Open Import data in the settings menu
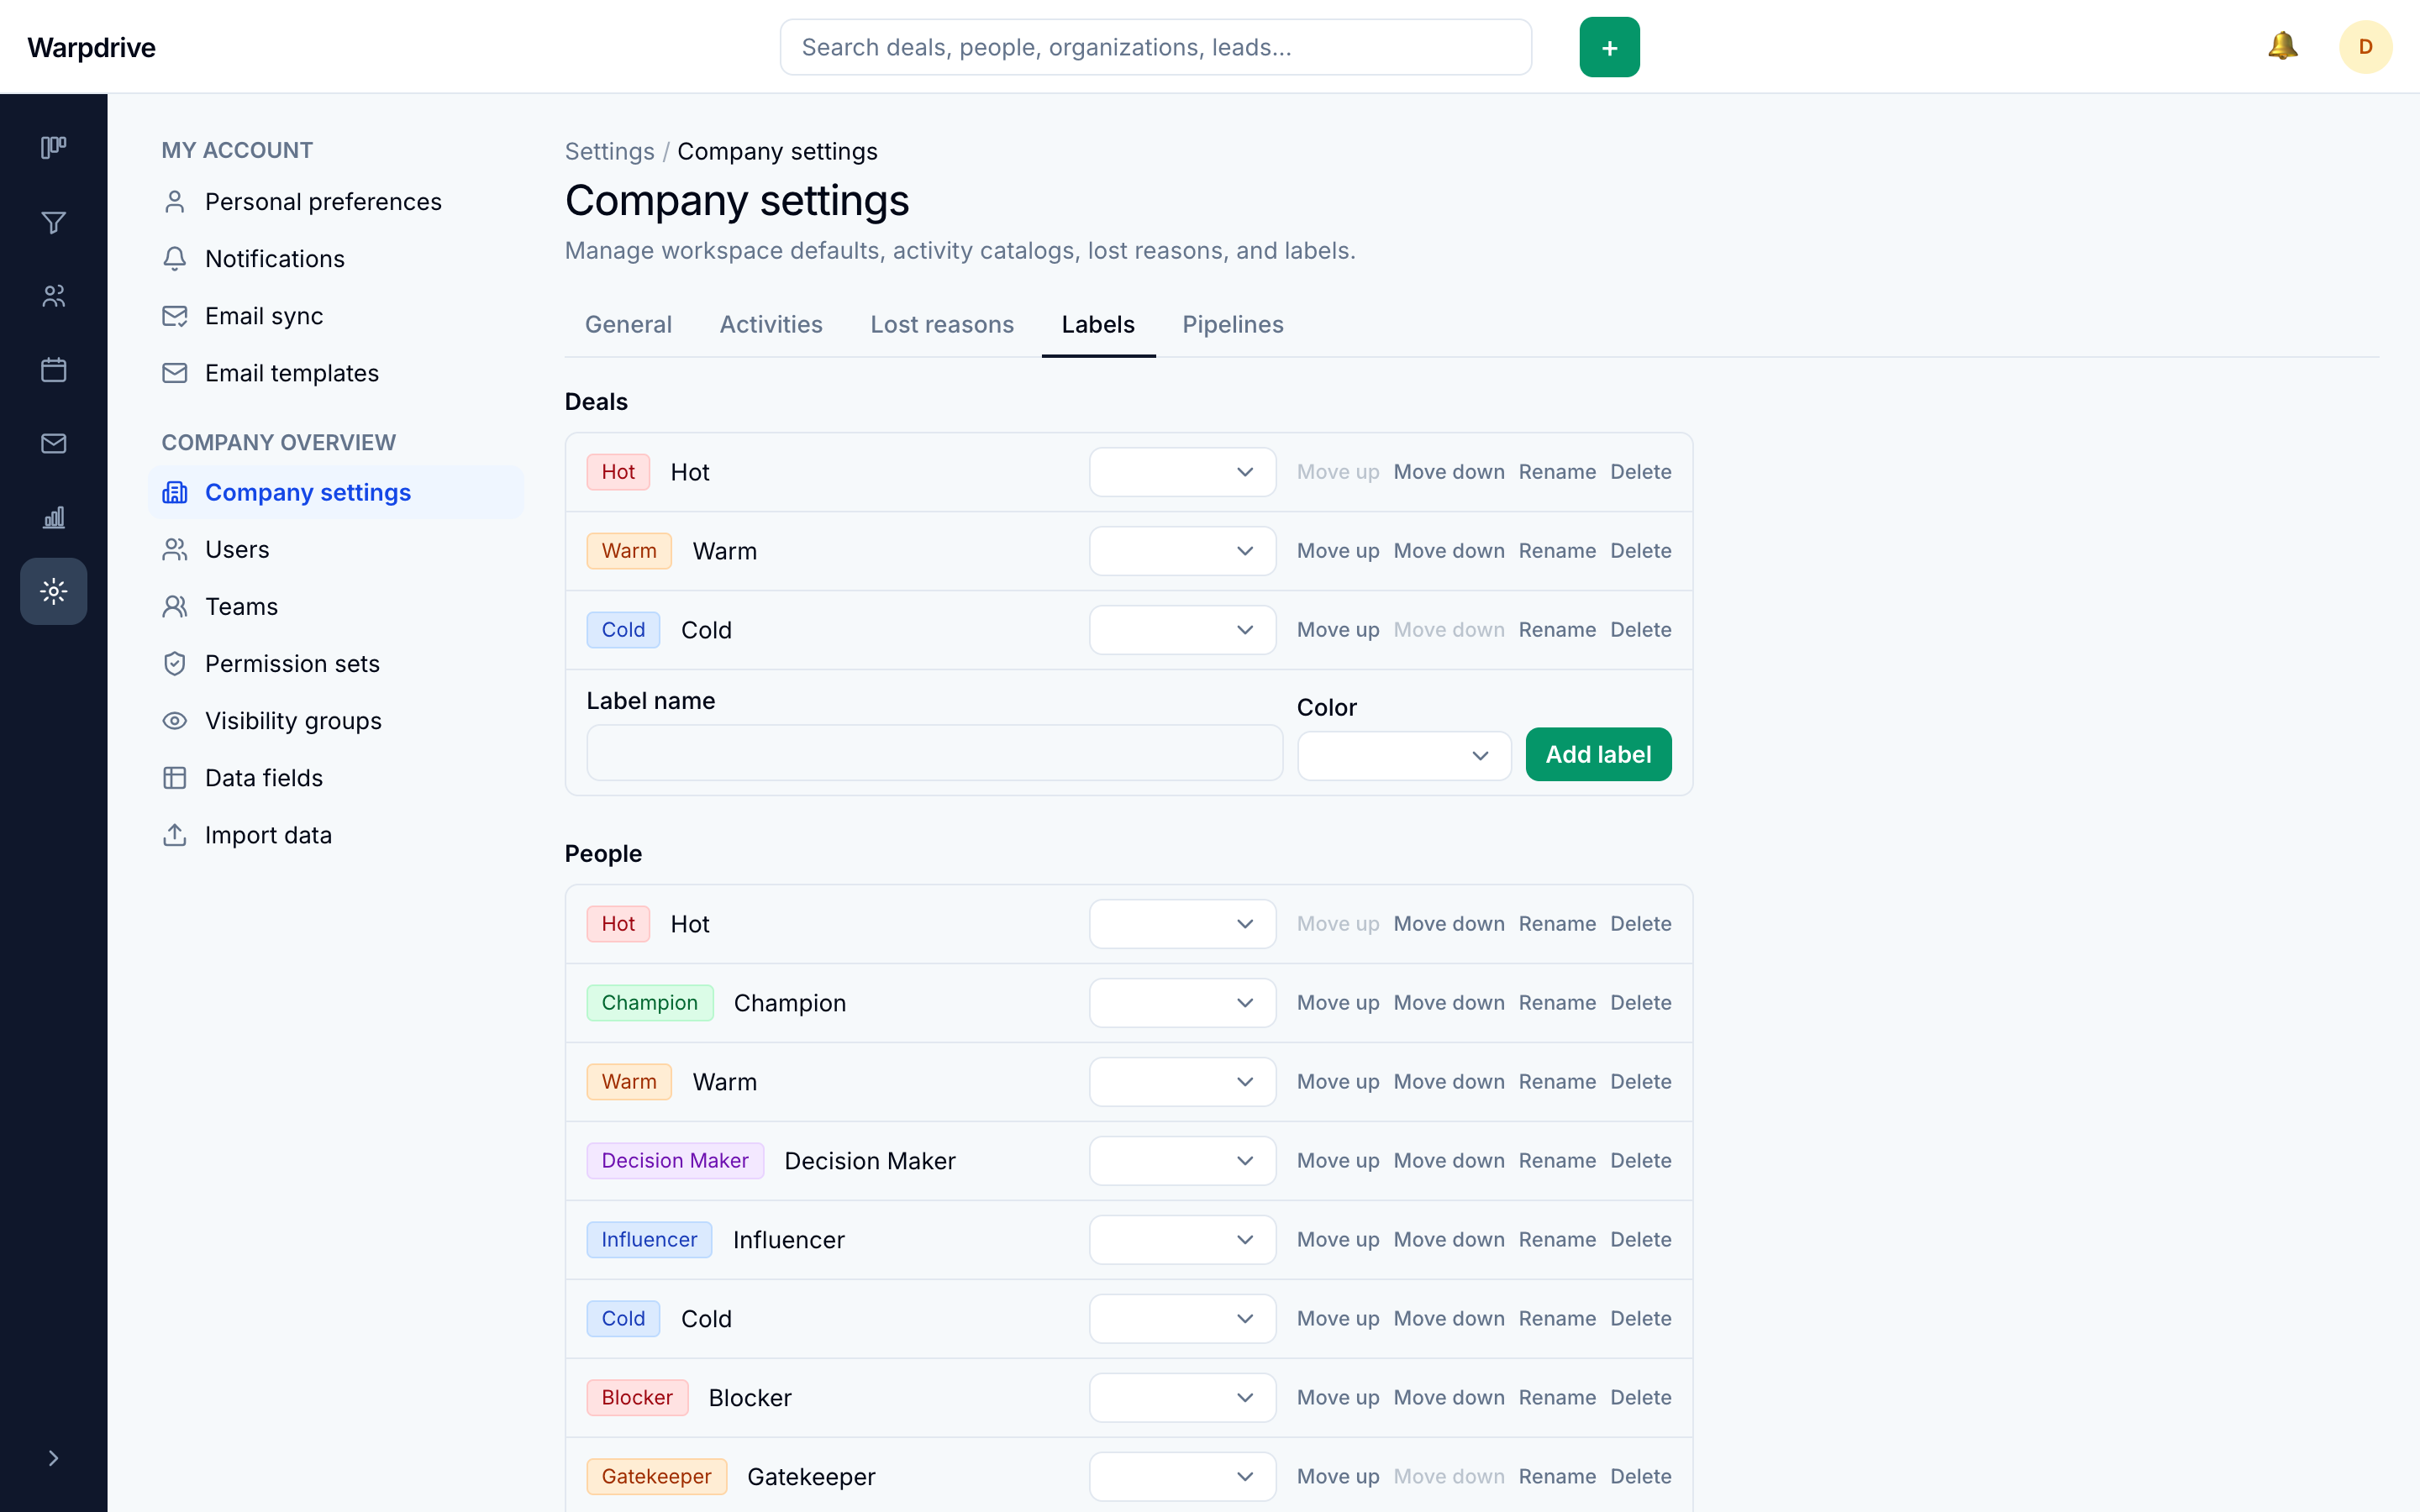This screenshot has height=1512, width=2420. click(x=336, y=834)
